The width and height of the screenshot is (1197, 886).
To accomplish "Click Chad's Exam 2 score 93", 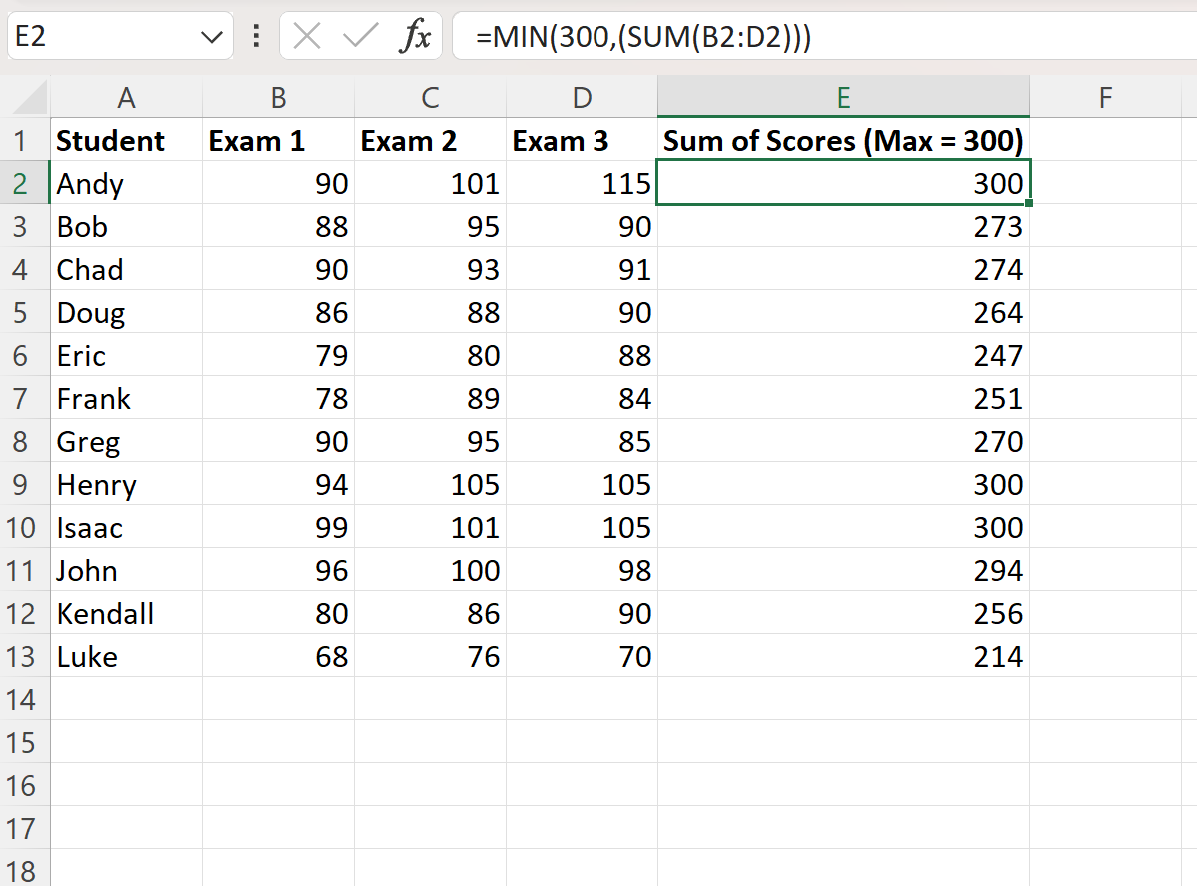I will point(430,269).
